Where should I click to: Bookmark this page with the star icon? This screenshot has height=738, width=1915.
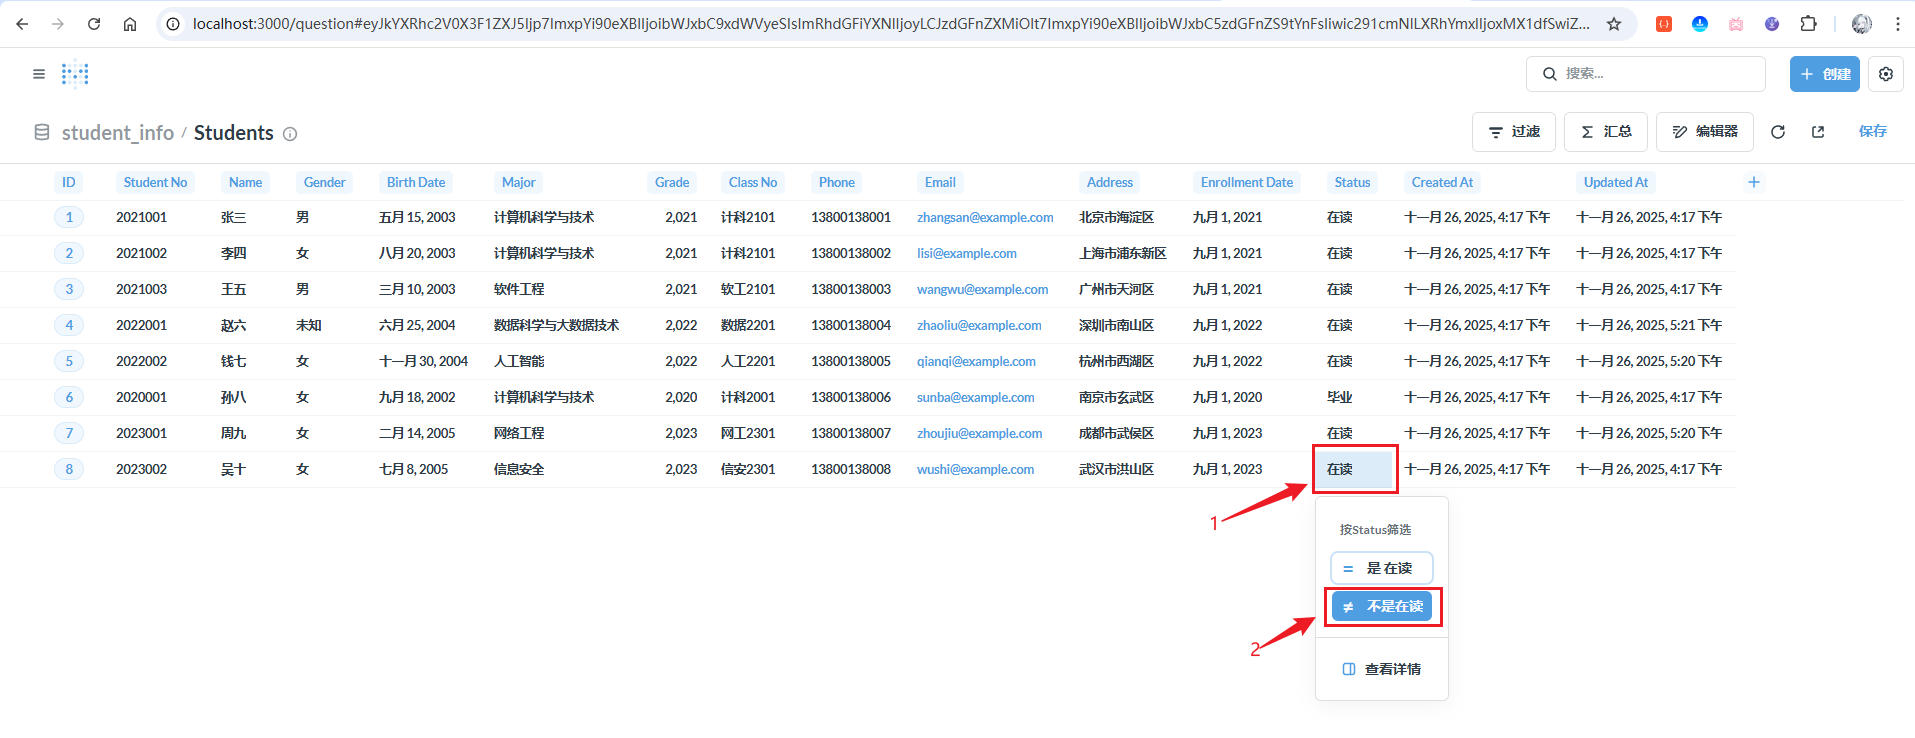coord(1614,24)
